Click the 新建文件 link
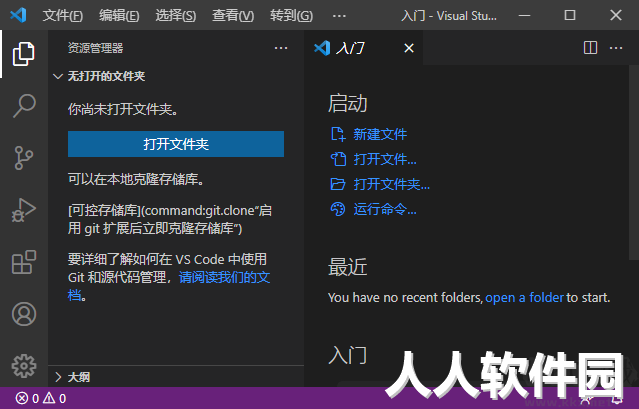Screen dimensions: 639x409 click(x=380, y=134)
